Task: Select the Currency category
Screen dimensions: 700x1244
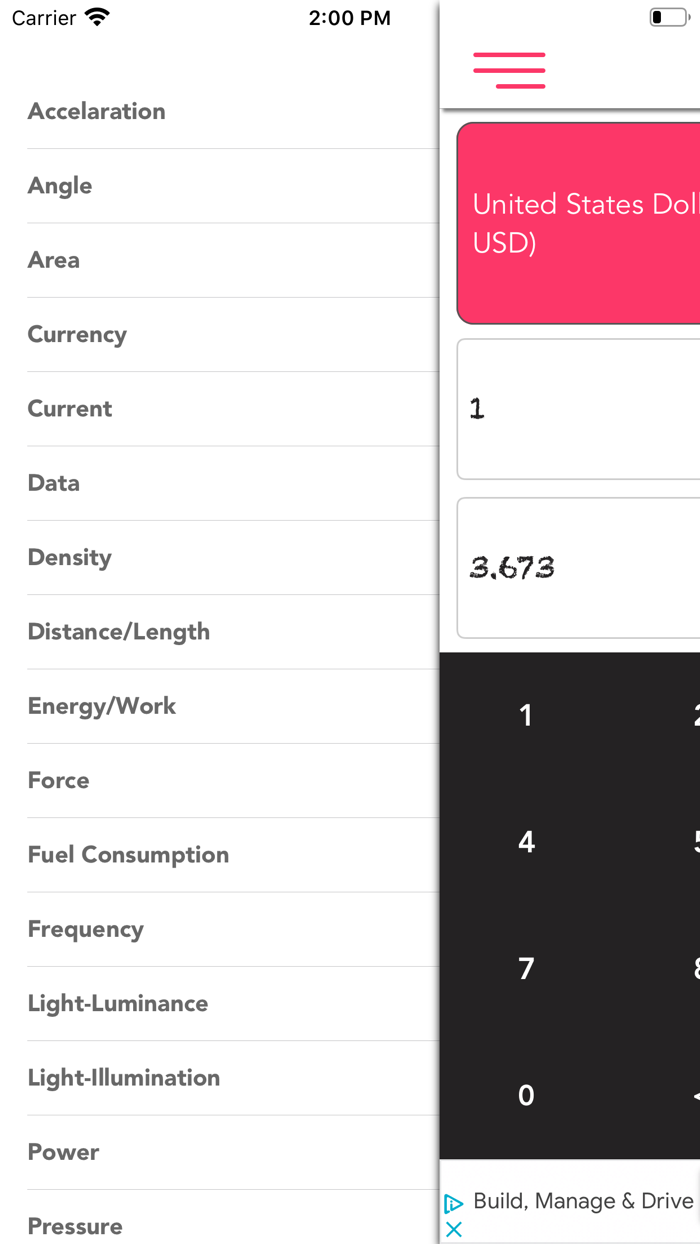Action: click(77, 334)
